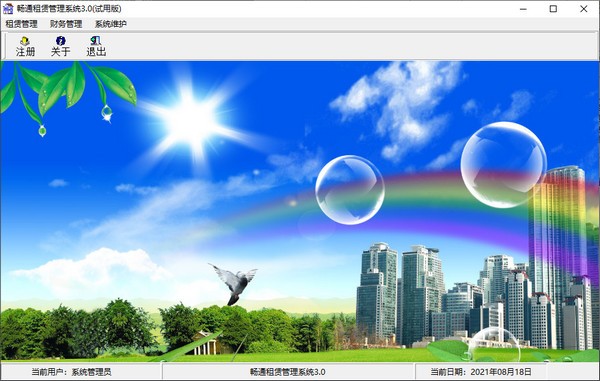Image resolution: width=600 pixels, height=381 pixels.
Task: Open the 租赁管理 menu
Action: click(21, 24)
